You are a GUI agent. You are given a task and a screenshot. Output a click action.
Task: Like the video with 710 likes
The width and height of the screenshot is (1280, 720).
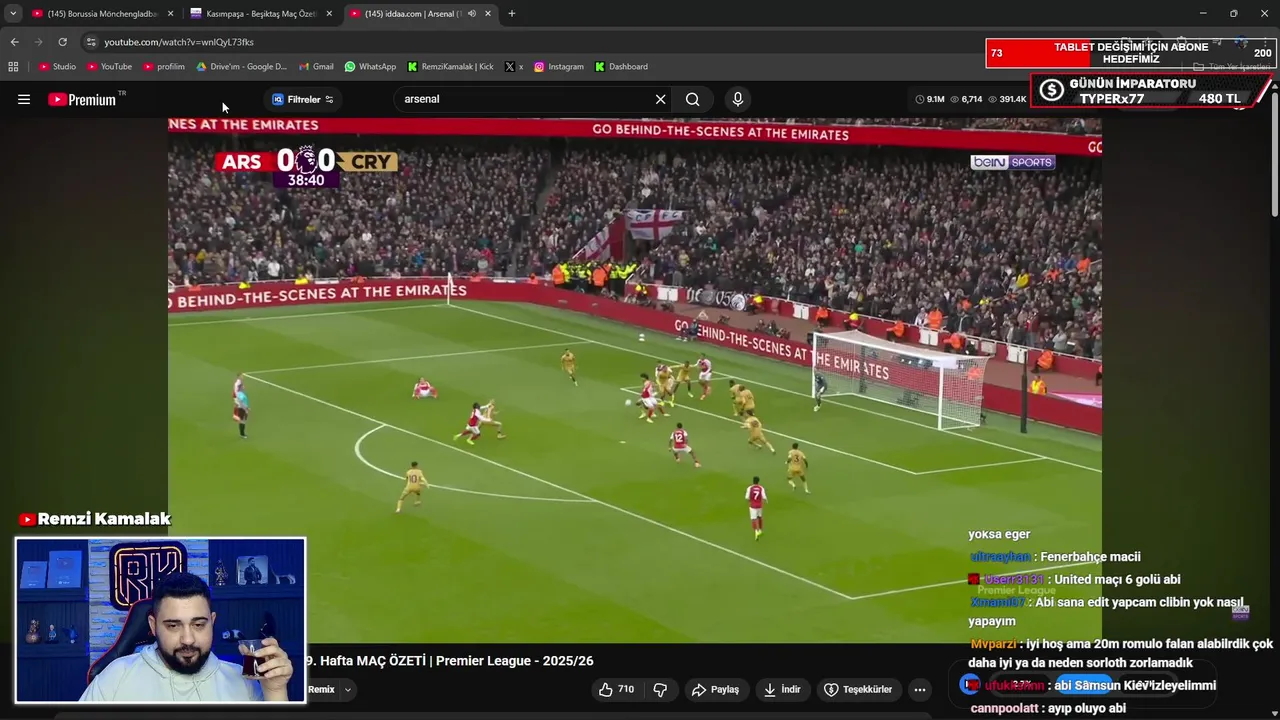[617, 689]
